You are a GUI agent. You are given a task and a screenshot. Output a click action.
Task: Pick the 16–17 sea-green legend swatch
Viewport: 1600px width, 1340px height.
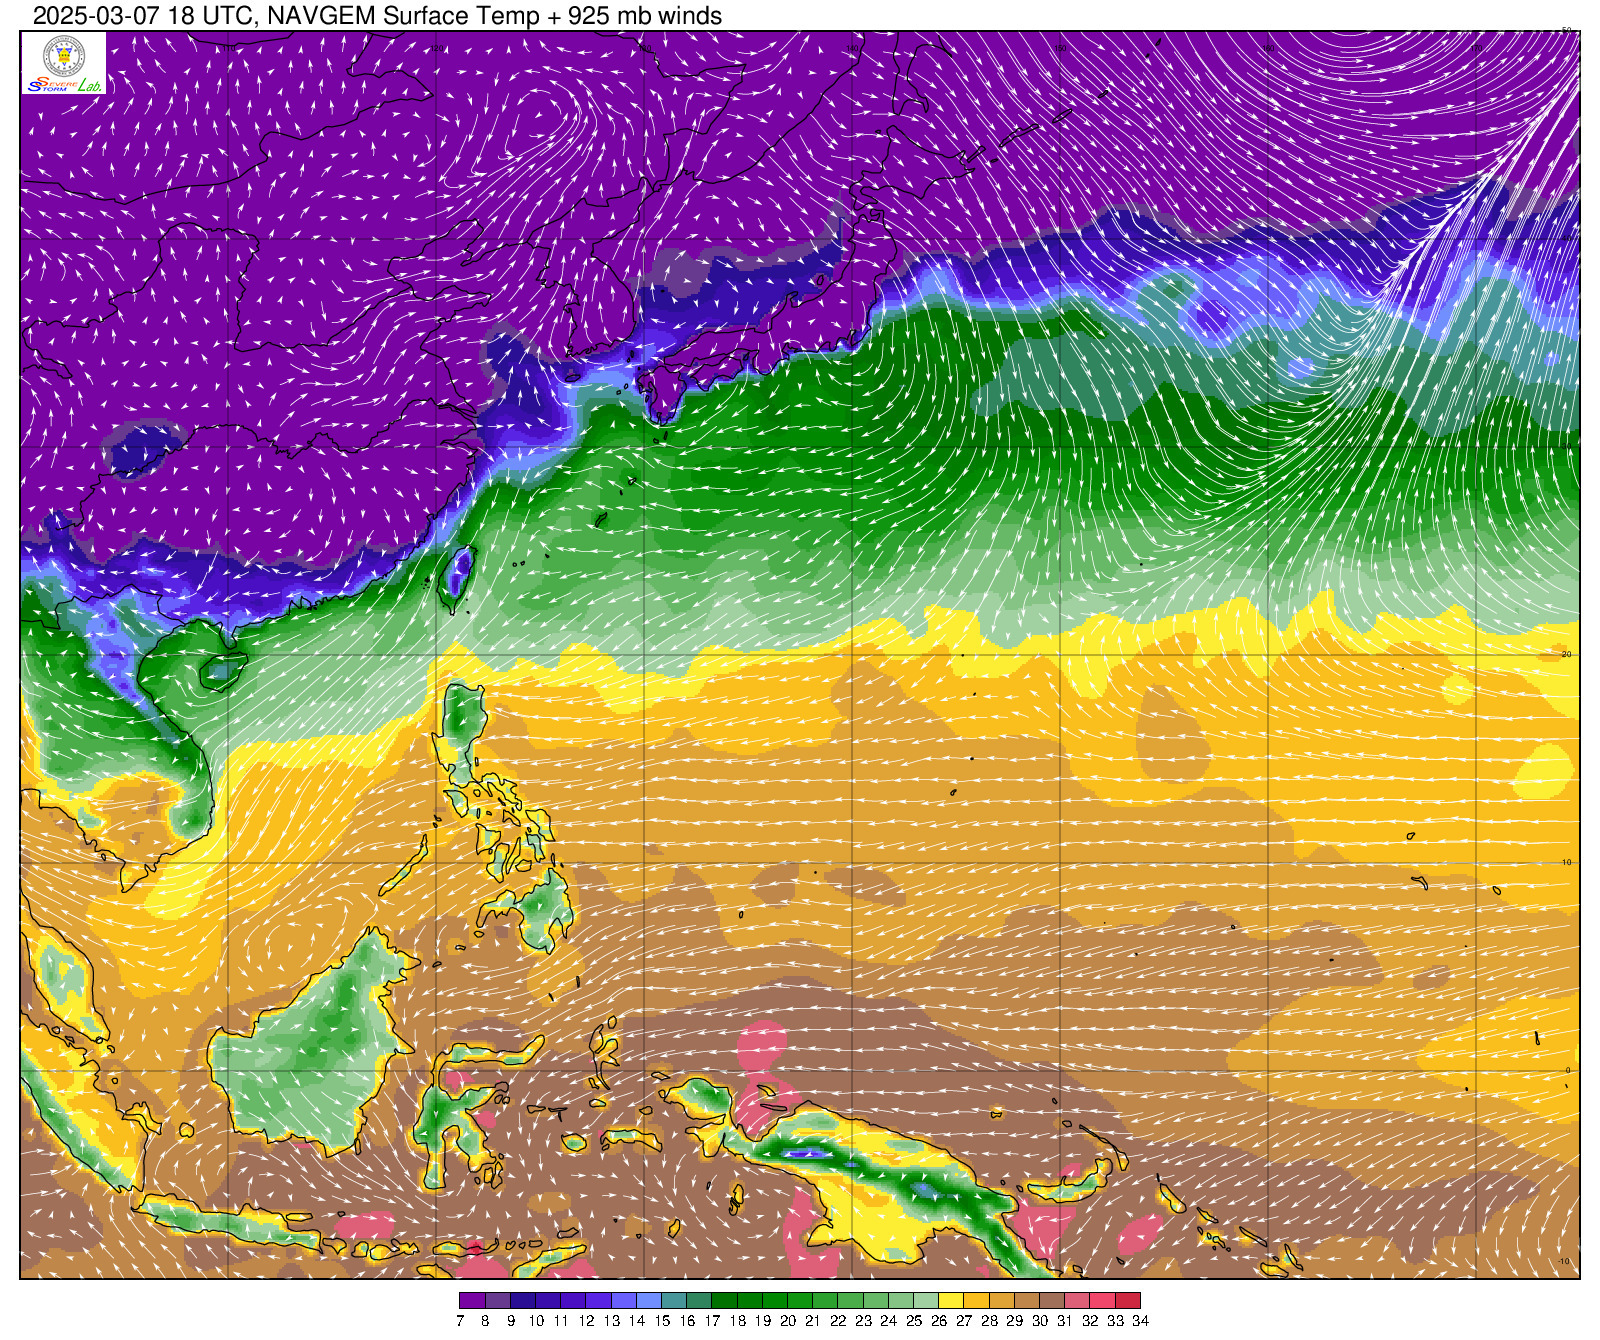point(699,1301)
